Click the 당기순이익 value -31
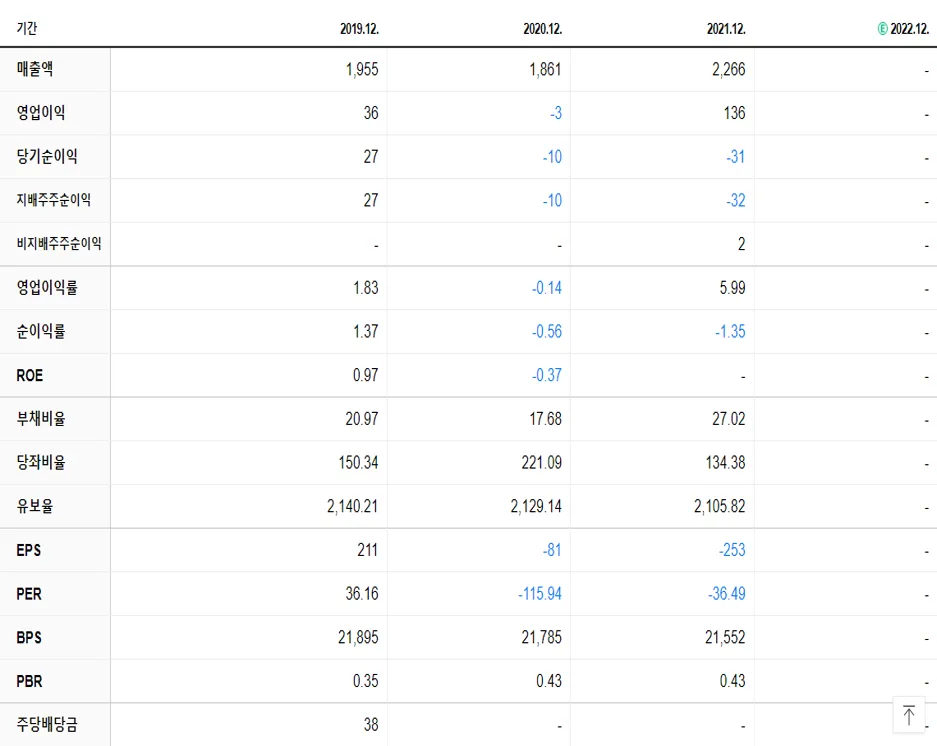The height and width of the screenshot is (746, 937). [x=736, y=157]
